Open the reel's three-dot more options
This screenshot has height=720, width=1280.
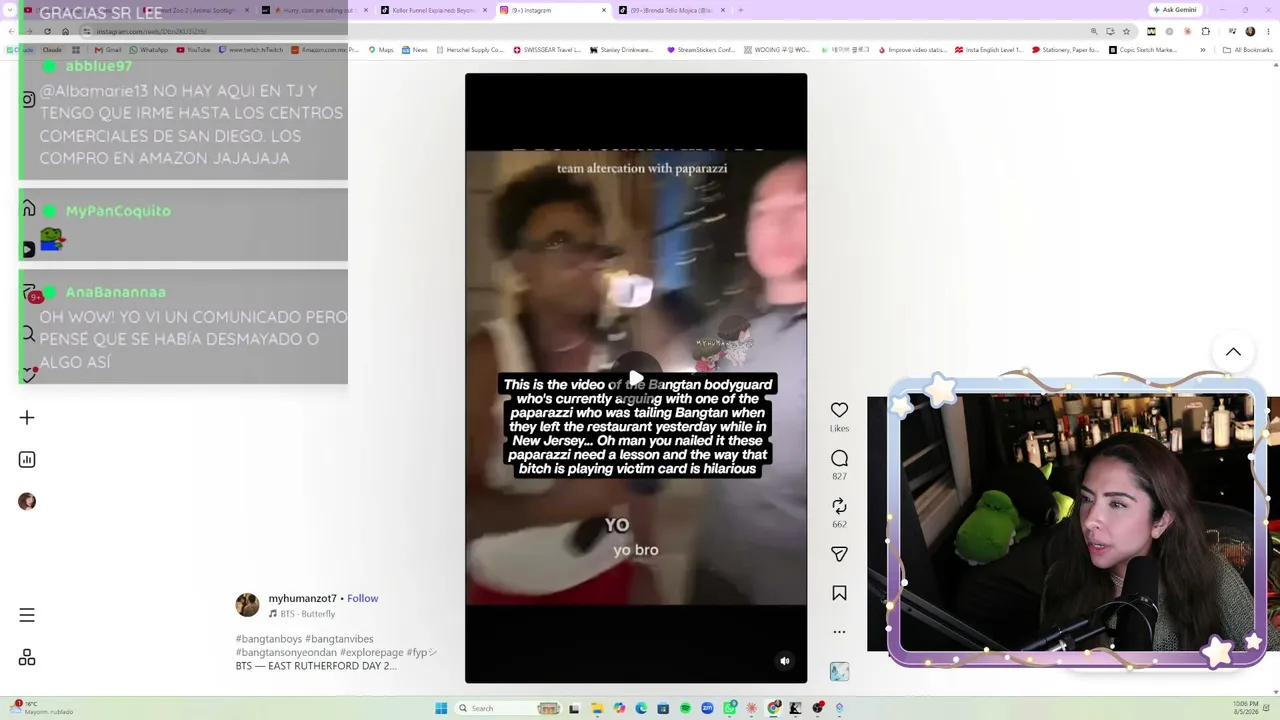(x=839, y=632)
